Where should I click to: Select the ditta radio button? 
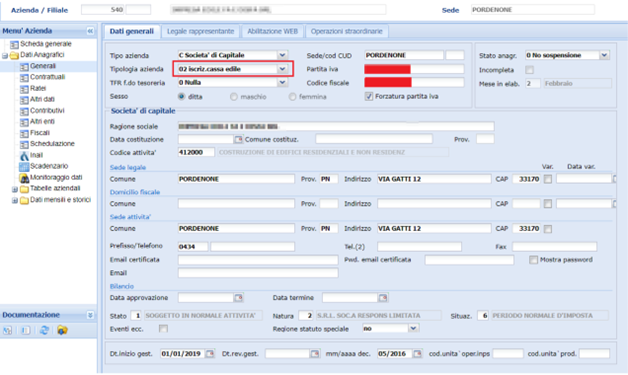[181, 97]
